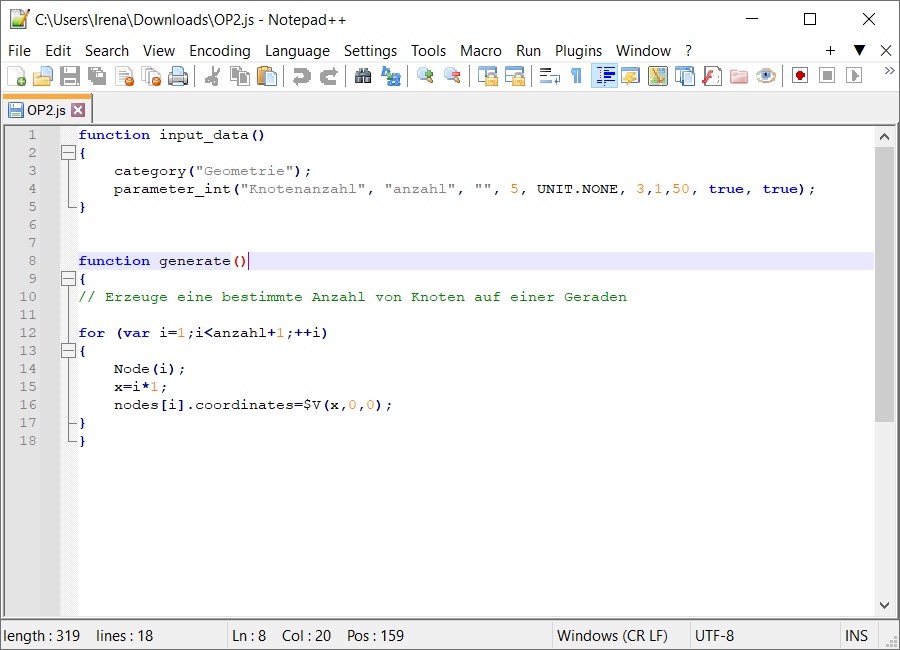Collapse the generate function fold at line 9
Viewport: 900px width, 650px height.
pos(68,279)
